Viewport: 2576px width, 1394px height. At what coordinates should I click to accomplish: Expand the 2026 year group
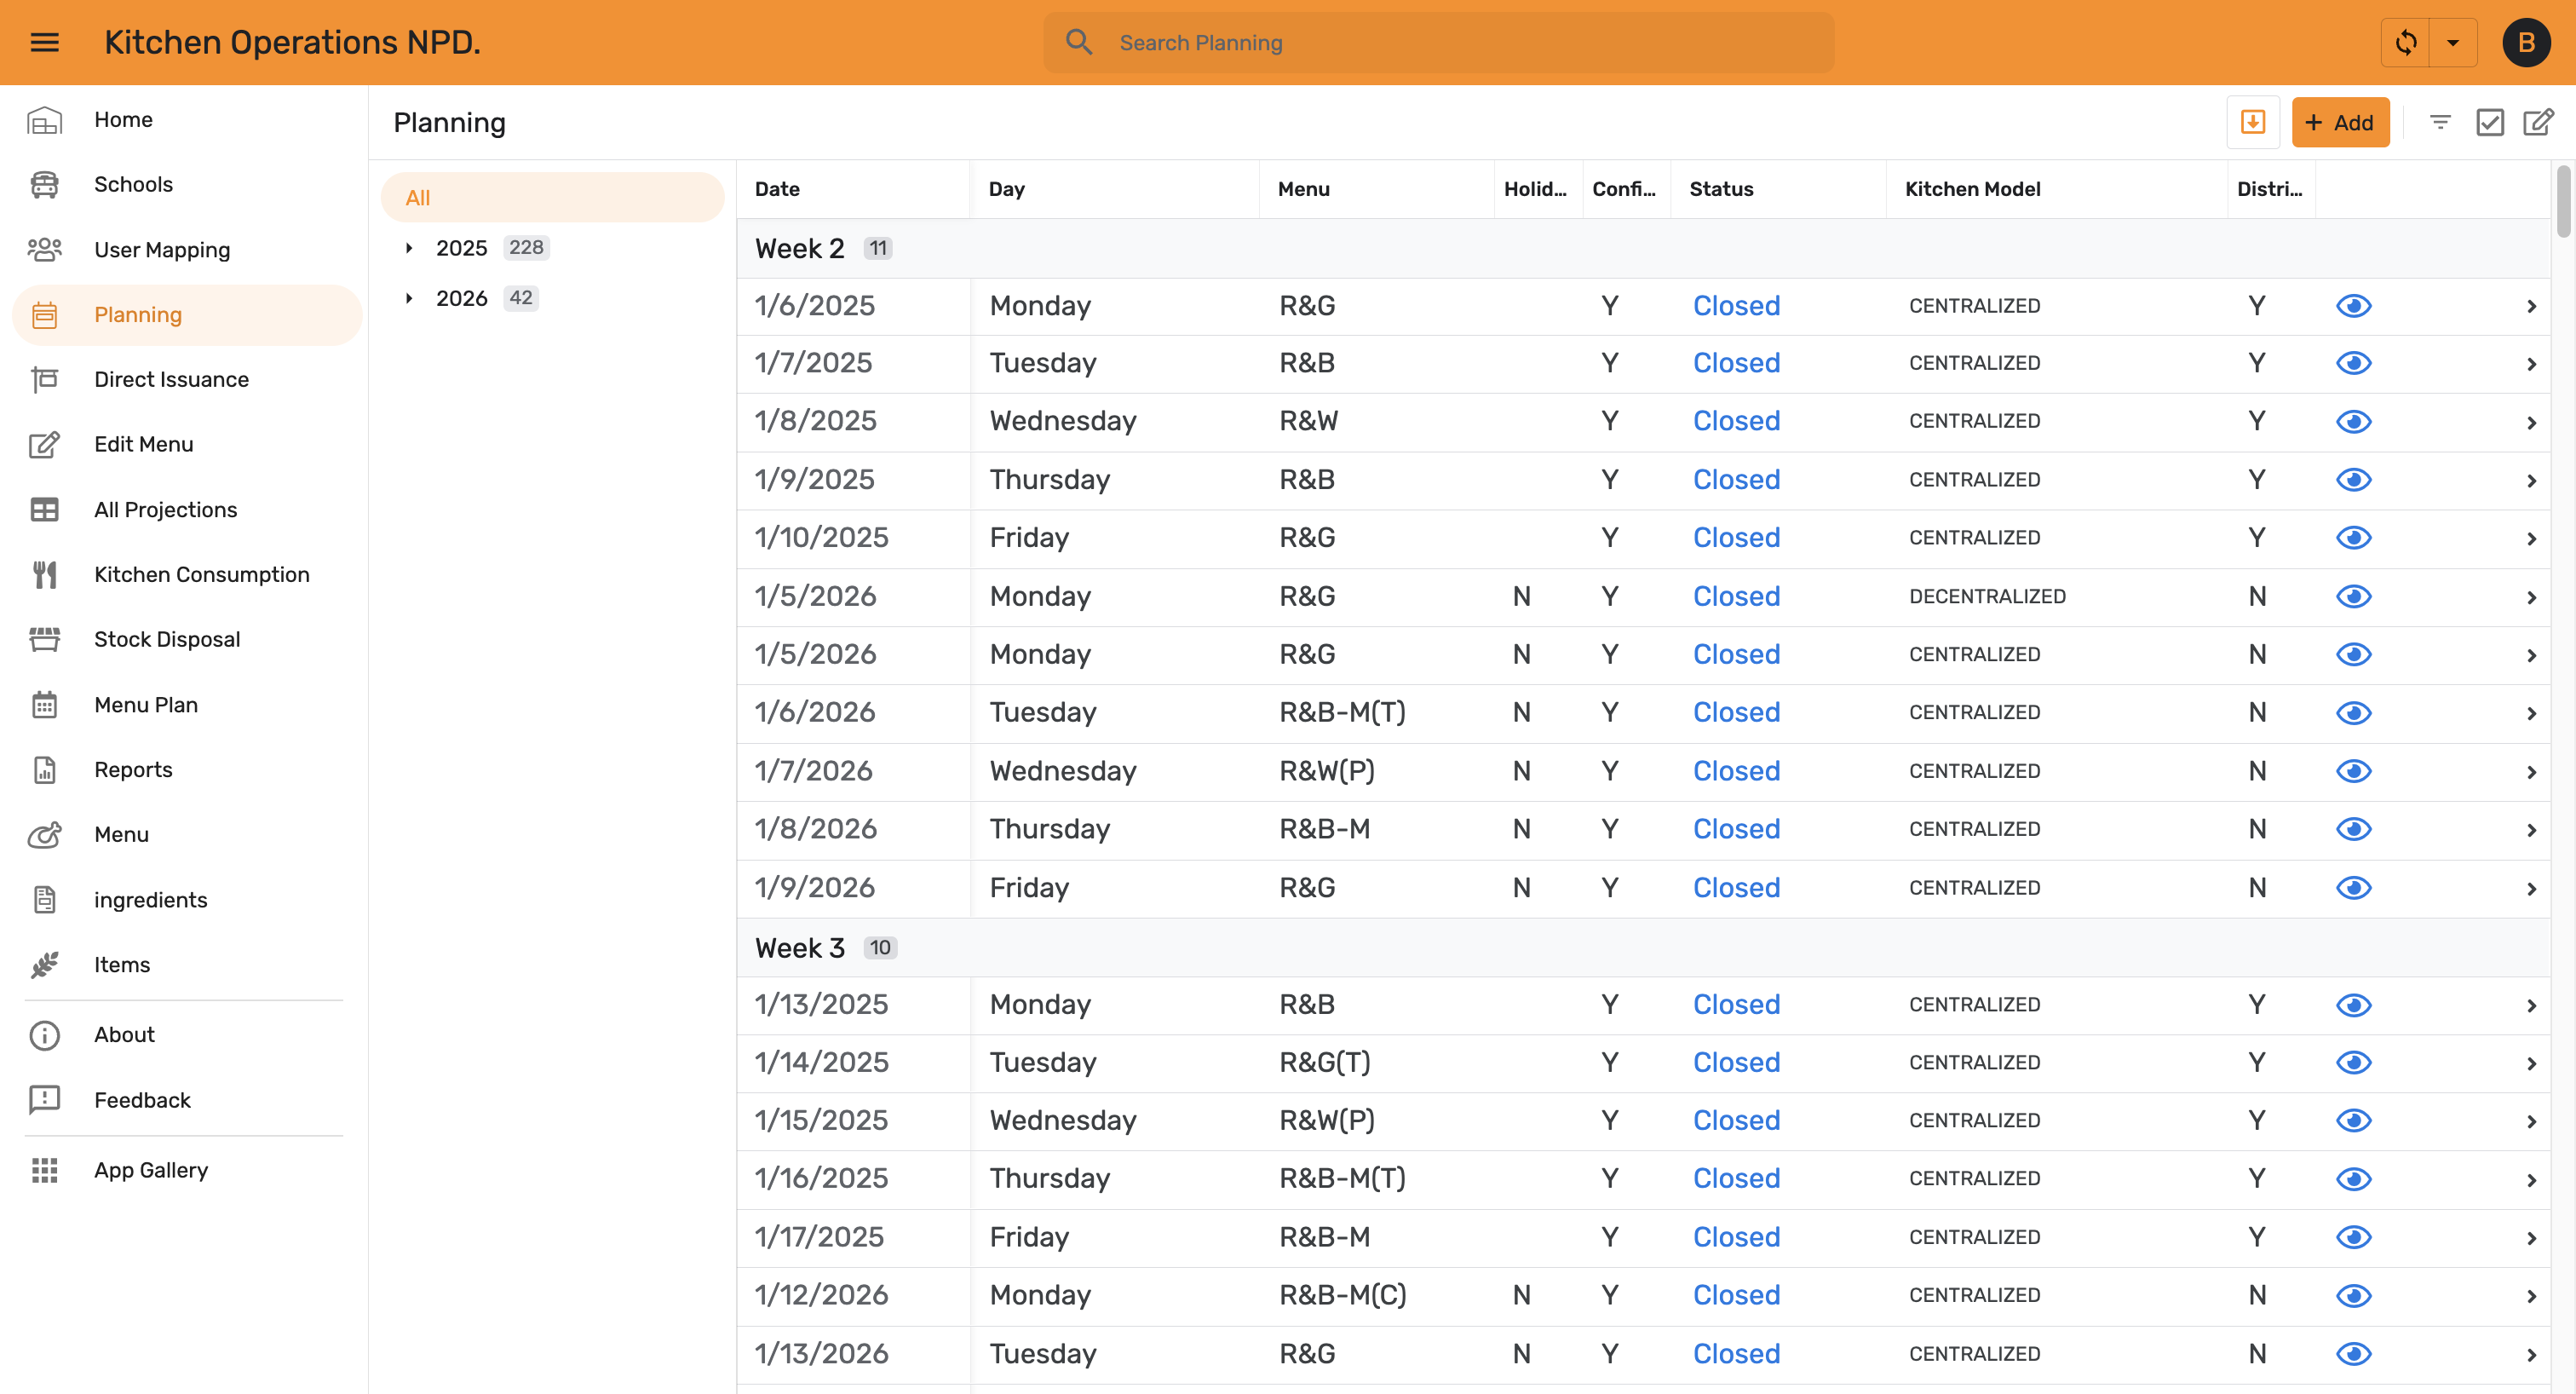pos(409,298)
